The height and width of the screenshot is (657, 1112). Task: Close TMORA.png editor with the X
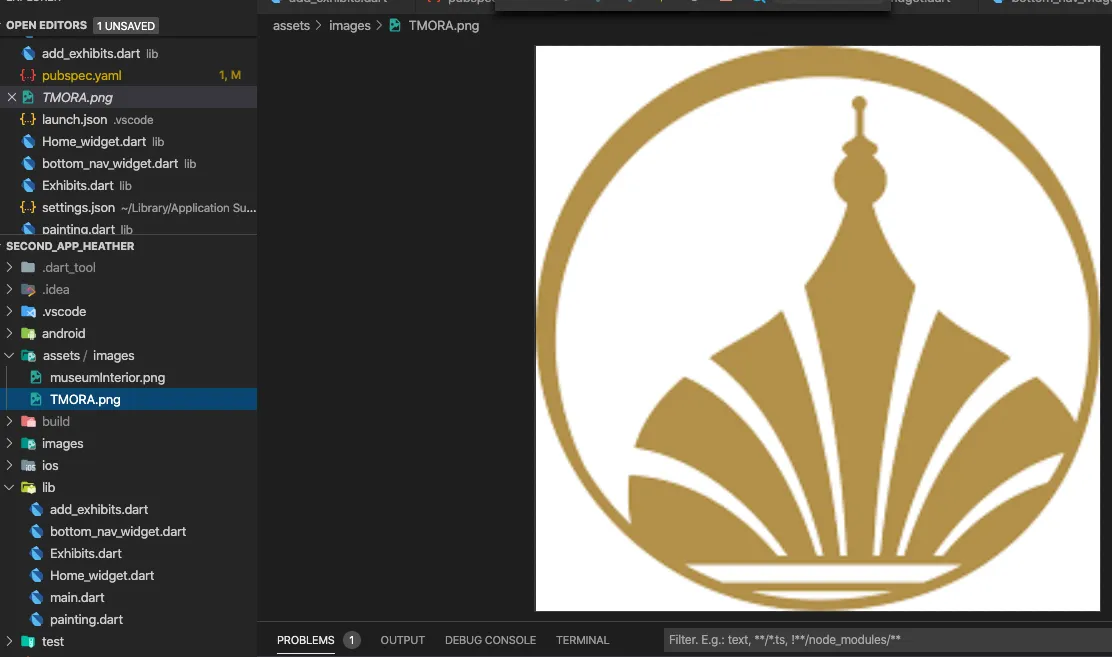[x=11, y=97]
